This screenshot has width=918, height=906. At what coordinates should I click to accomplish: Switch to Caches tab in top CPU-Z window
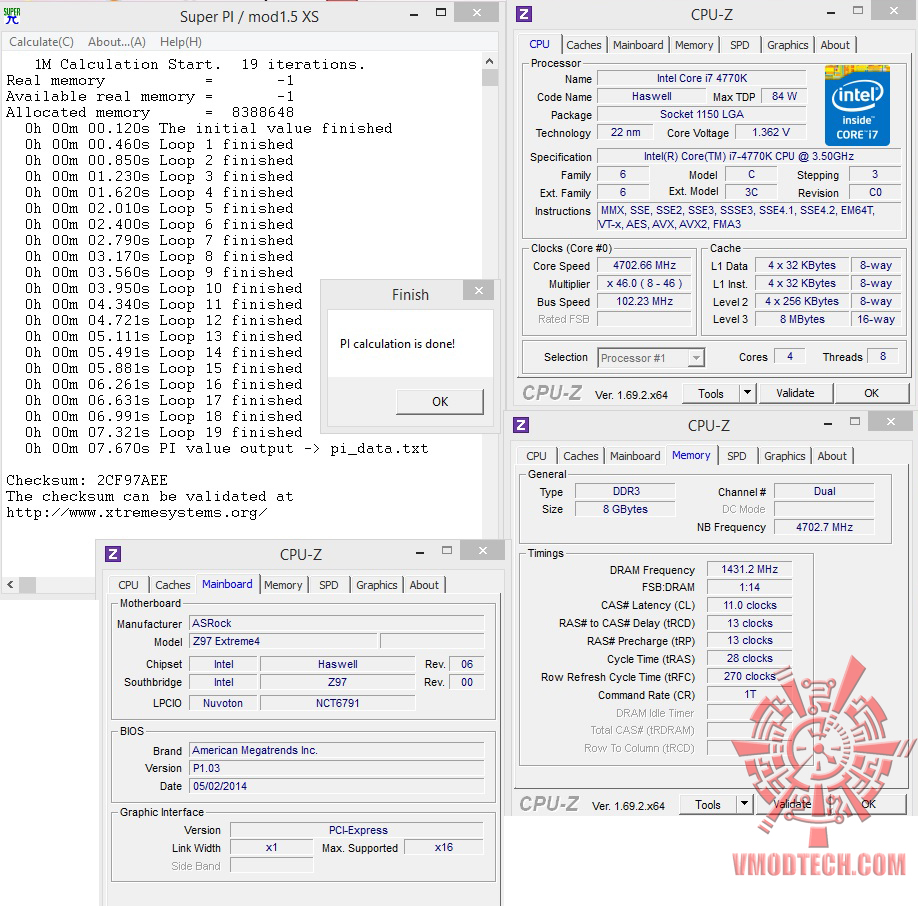click(583, 45)
